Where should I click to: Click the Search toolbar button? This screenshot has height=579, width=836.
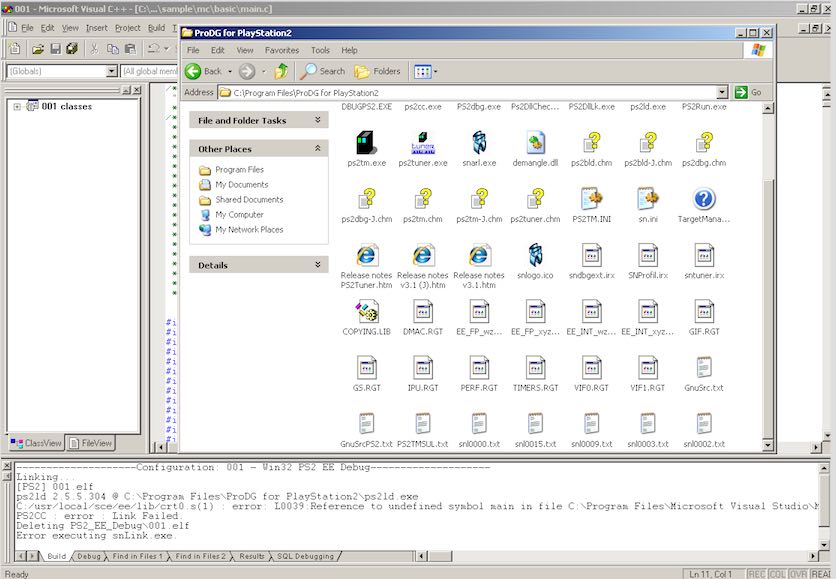pyautogui.click(x=323, y=71)
